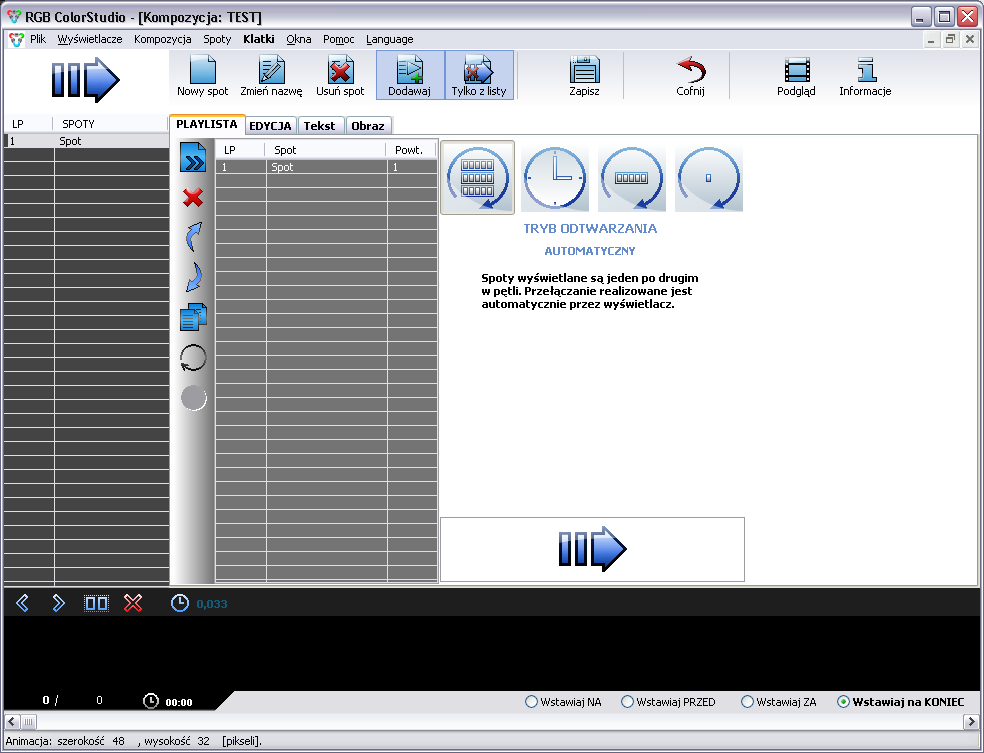Click the double-rectangle frames icon
Viewport: 984px width, 753px height.
click(97, 603)
